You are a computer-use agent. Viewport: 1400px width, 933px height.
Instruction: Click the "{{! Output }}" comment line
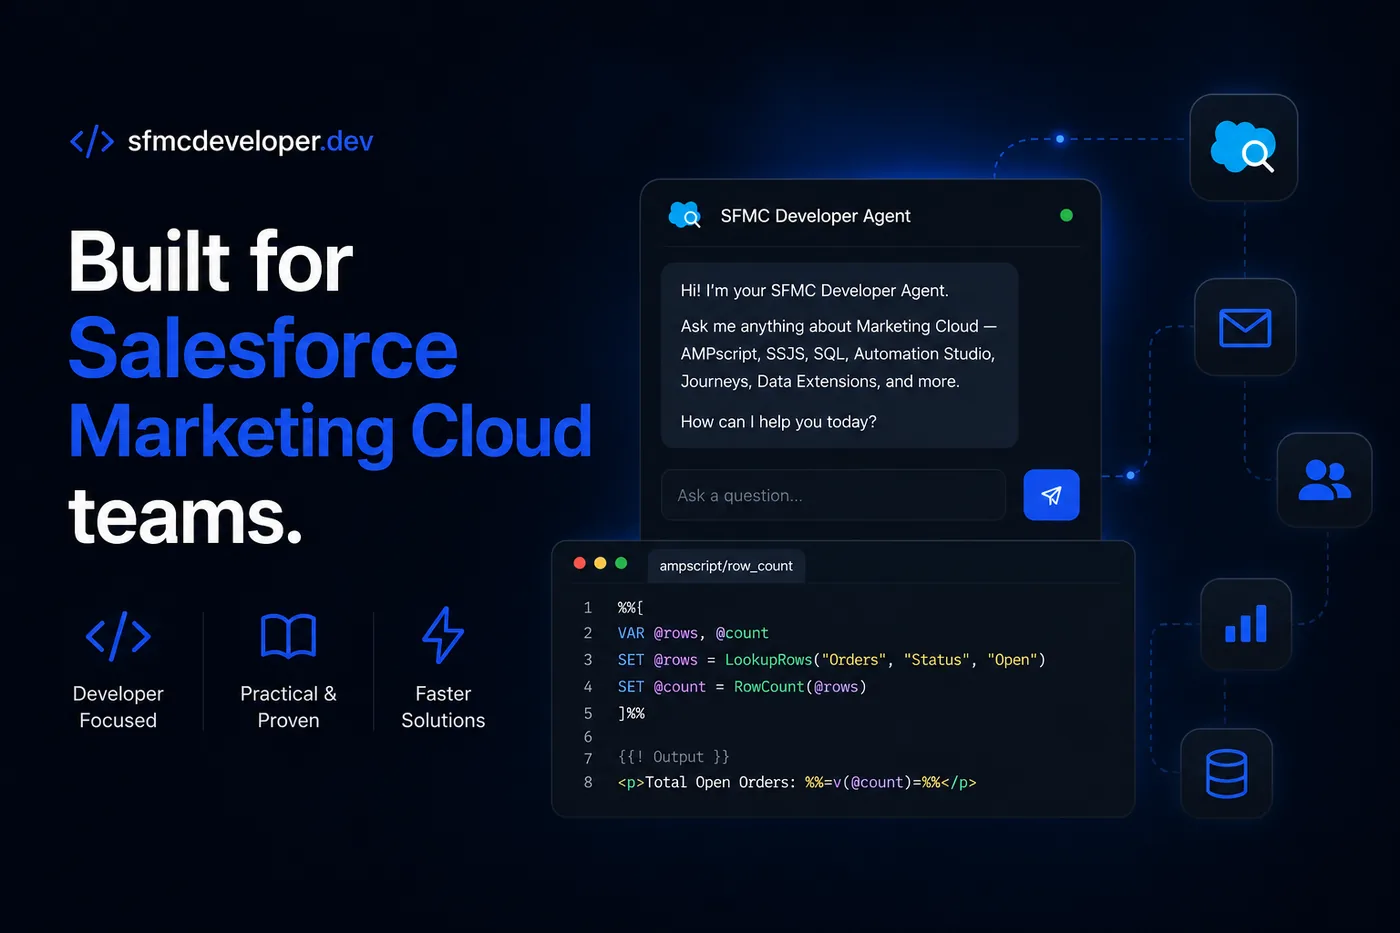673,757
